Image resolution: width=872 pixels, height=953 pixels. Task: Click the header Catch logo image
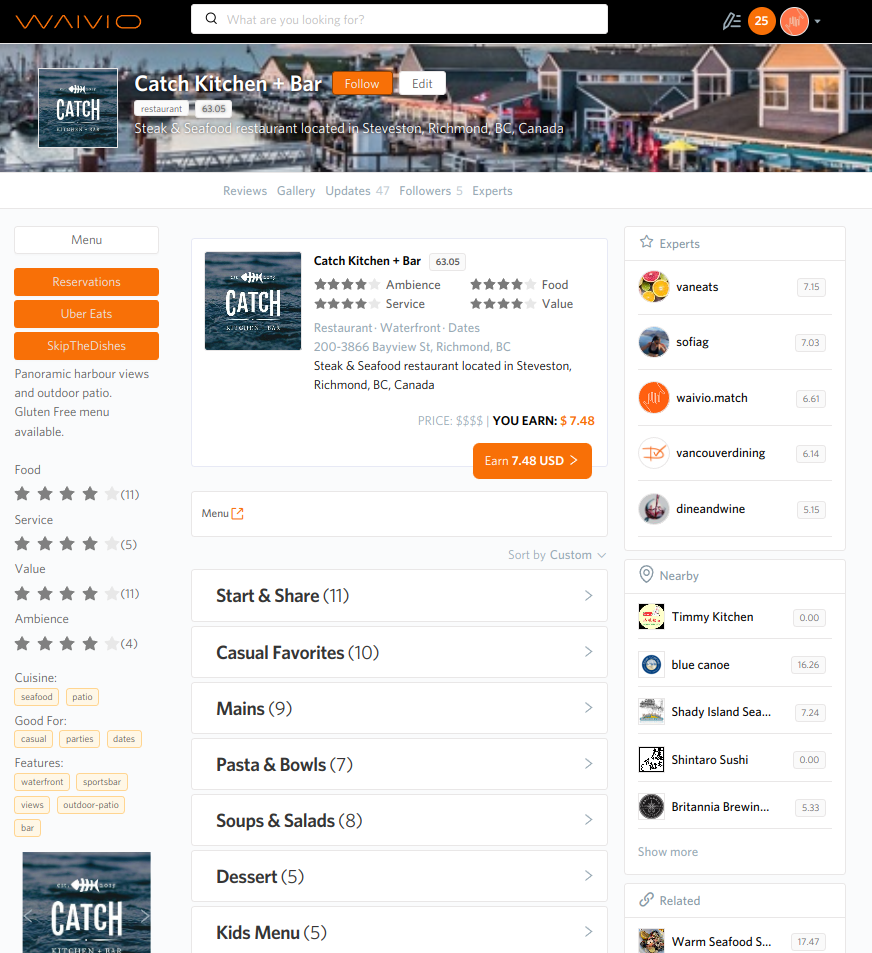pos(78,108)
